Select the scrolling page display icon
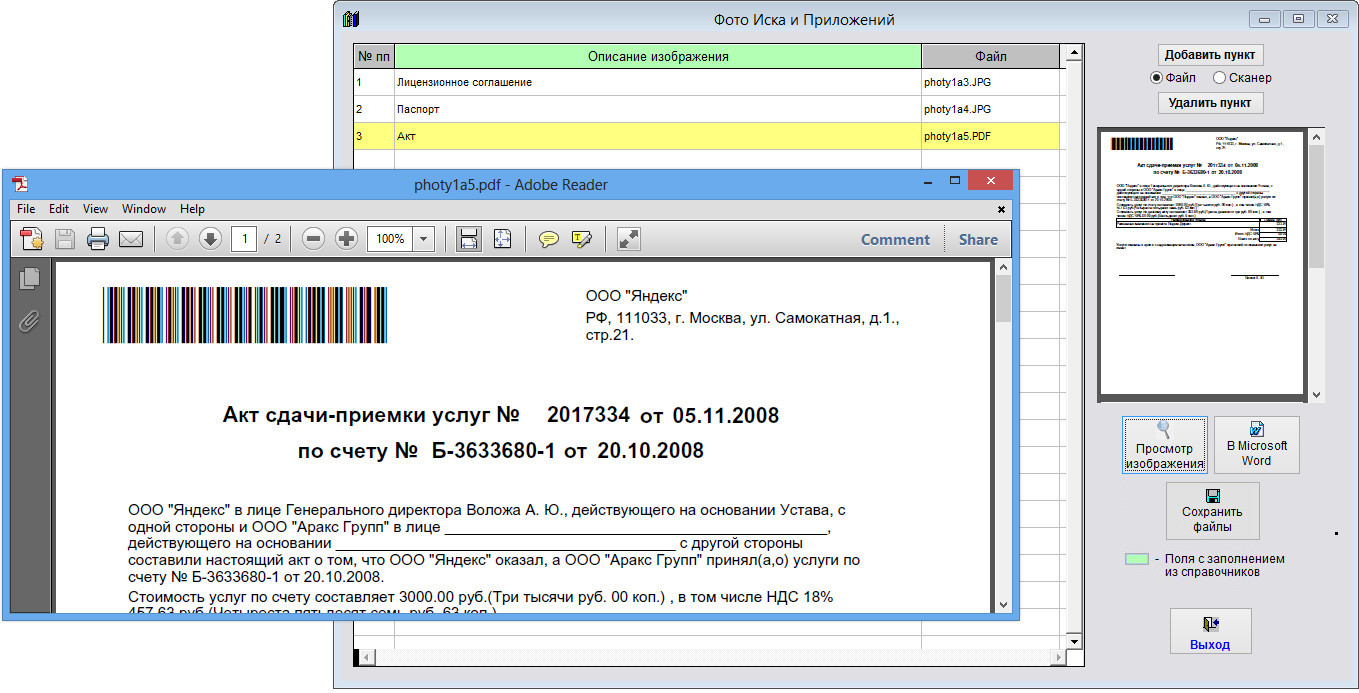The height and width of the screenshot is (693, 1359). tap(468, 239)
